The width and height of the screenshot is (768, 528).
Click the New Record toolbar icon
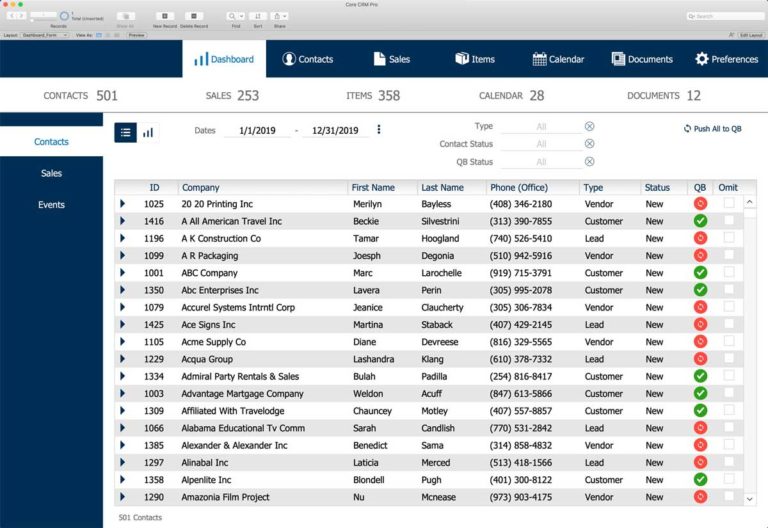[x=165, y=16]
